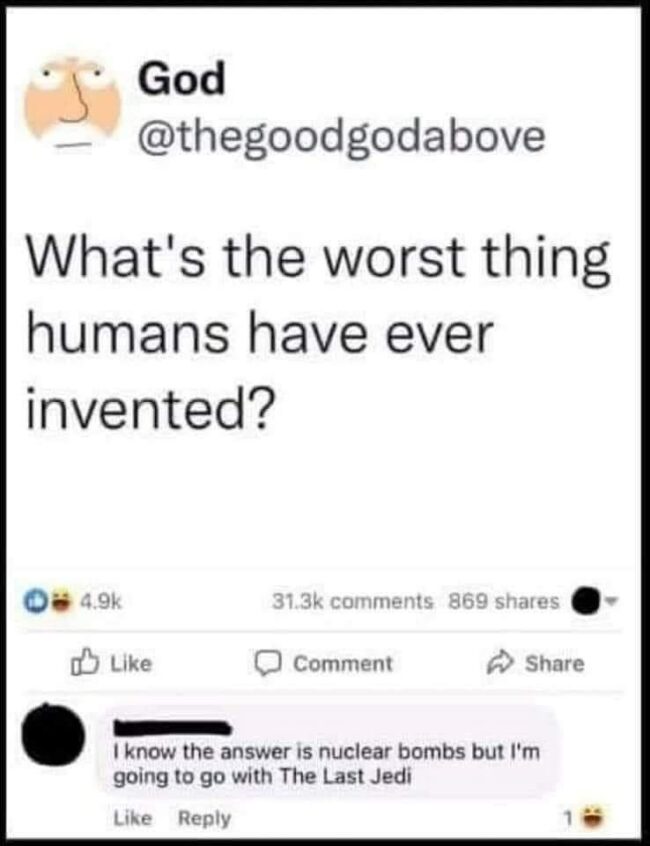The width and height of the screenshot is (650, 846).
Task: Click the black profile circle next to shares
Action: pyautogui.click(x=585, y=600)
